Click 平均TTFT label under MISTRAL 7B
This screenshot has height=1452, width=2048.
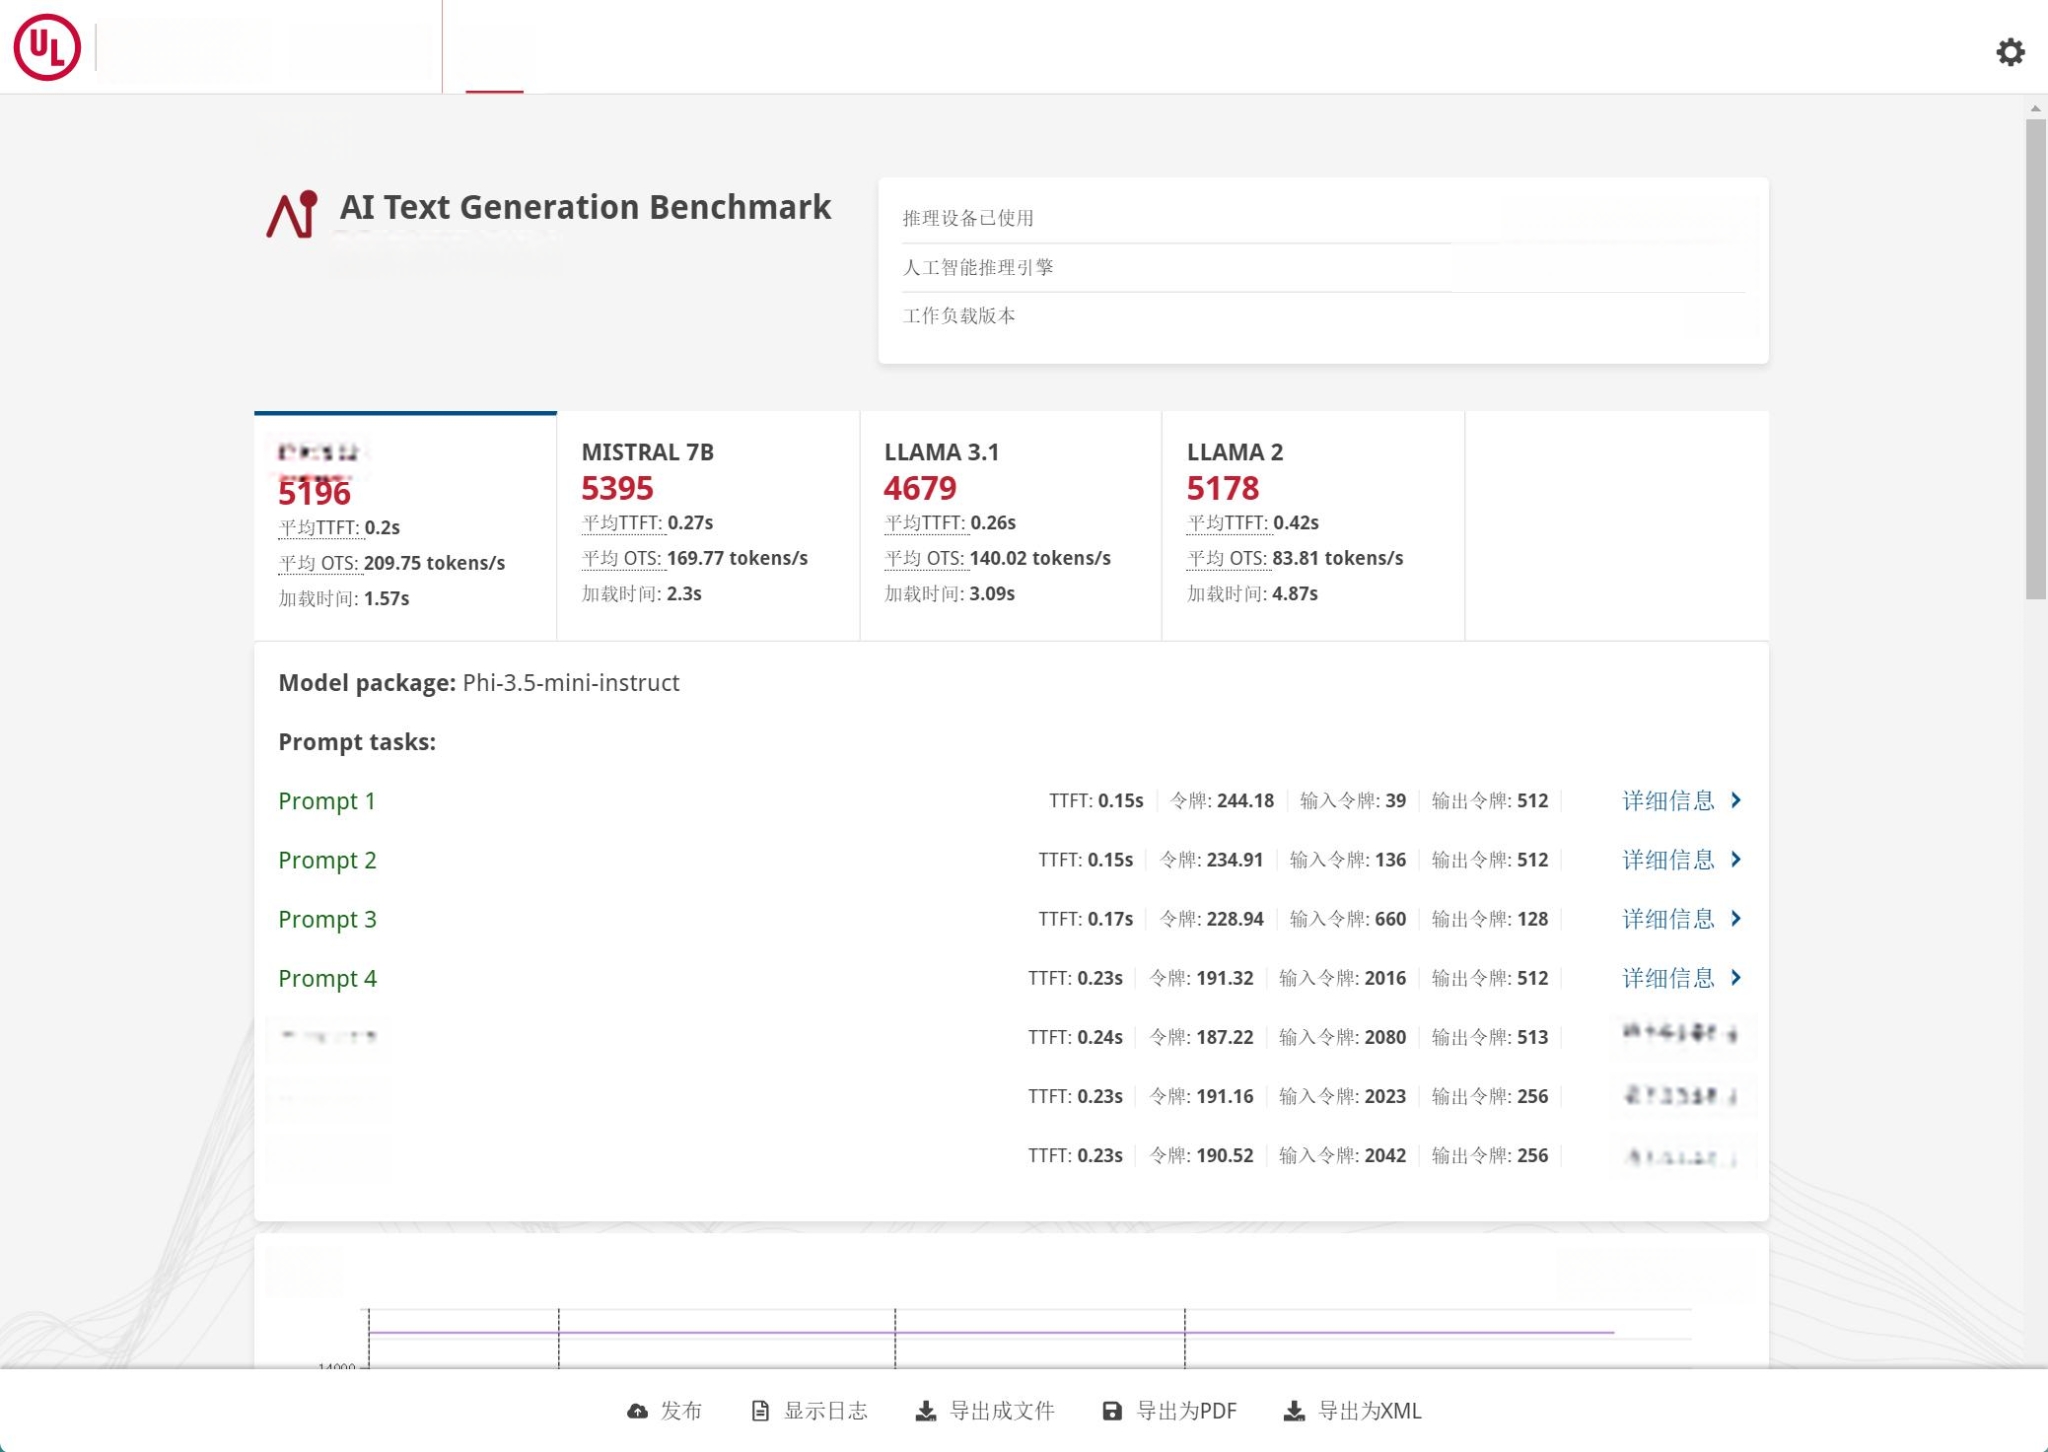622,523
